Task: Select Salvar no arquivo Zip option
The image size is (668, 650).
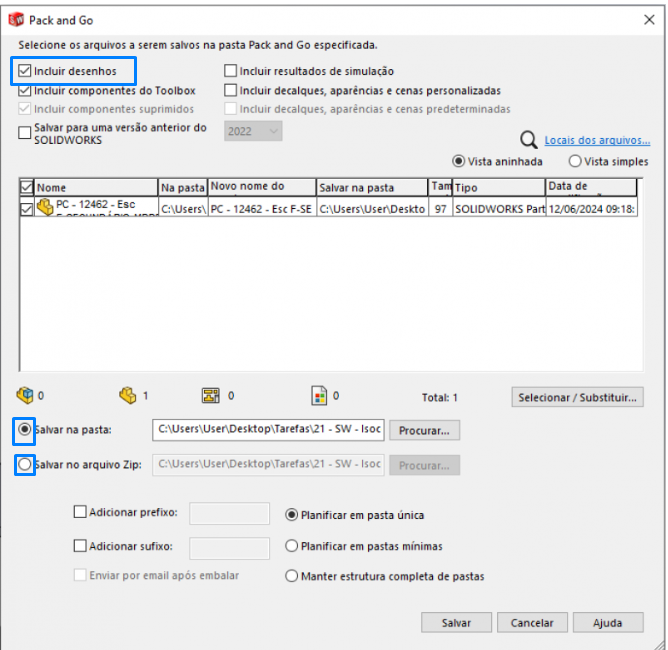Action: point(25,464)
